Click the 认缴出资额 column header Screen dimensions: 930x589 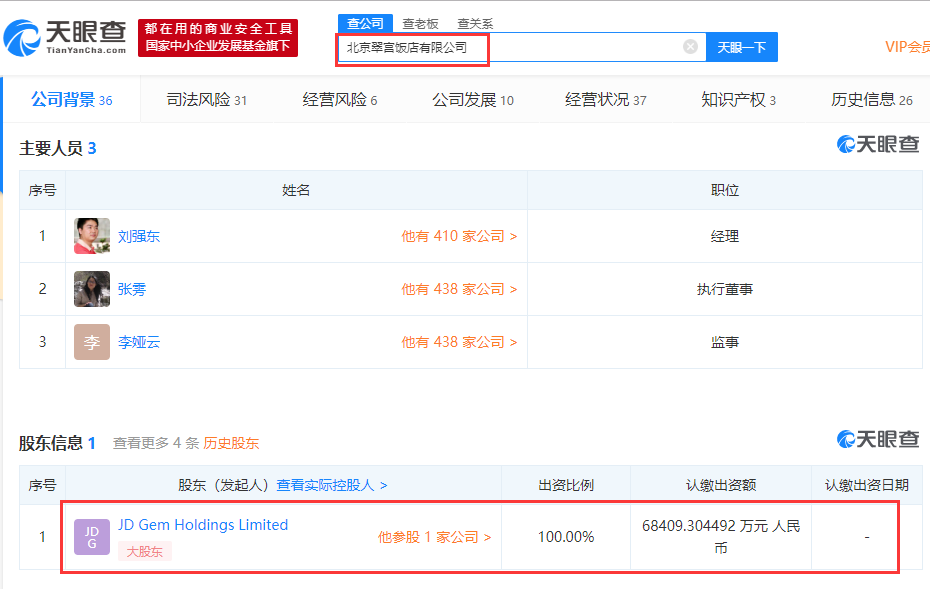coord(721,485)
